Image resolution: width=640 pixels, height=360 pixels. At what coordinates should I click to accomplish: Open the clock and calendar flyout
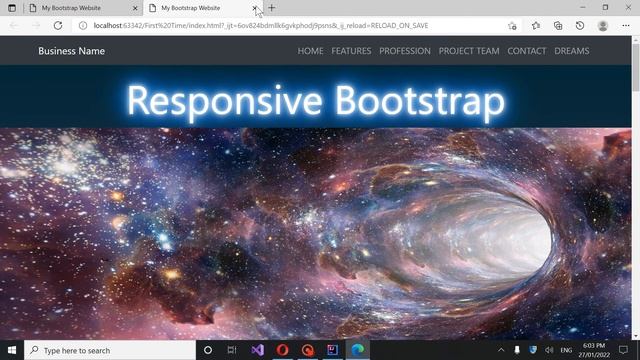pyautogui.click(x=594, y=350)
